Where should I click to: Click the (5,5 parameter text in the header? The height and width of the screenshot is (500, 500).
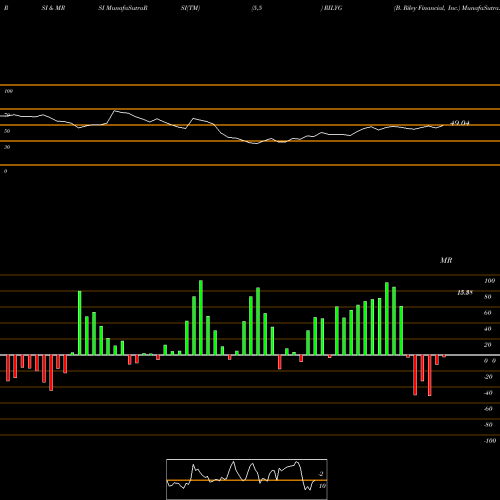pyautogui.click(x=257, y=8)
